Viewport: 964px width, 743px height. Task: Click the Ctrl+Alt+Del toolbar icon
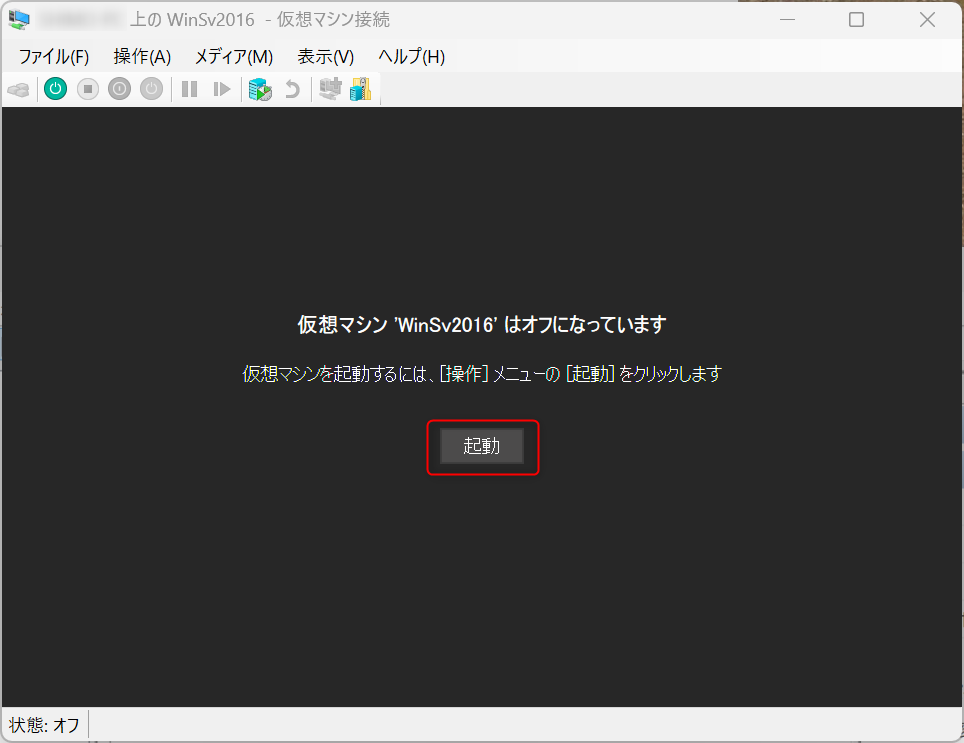pos(18,89)
